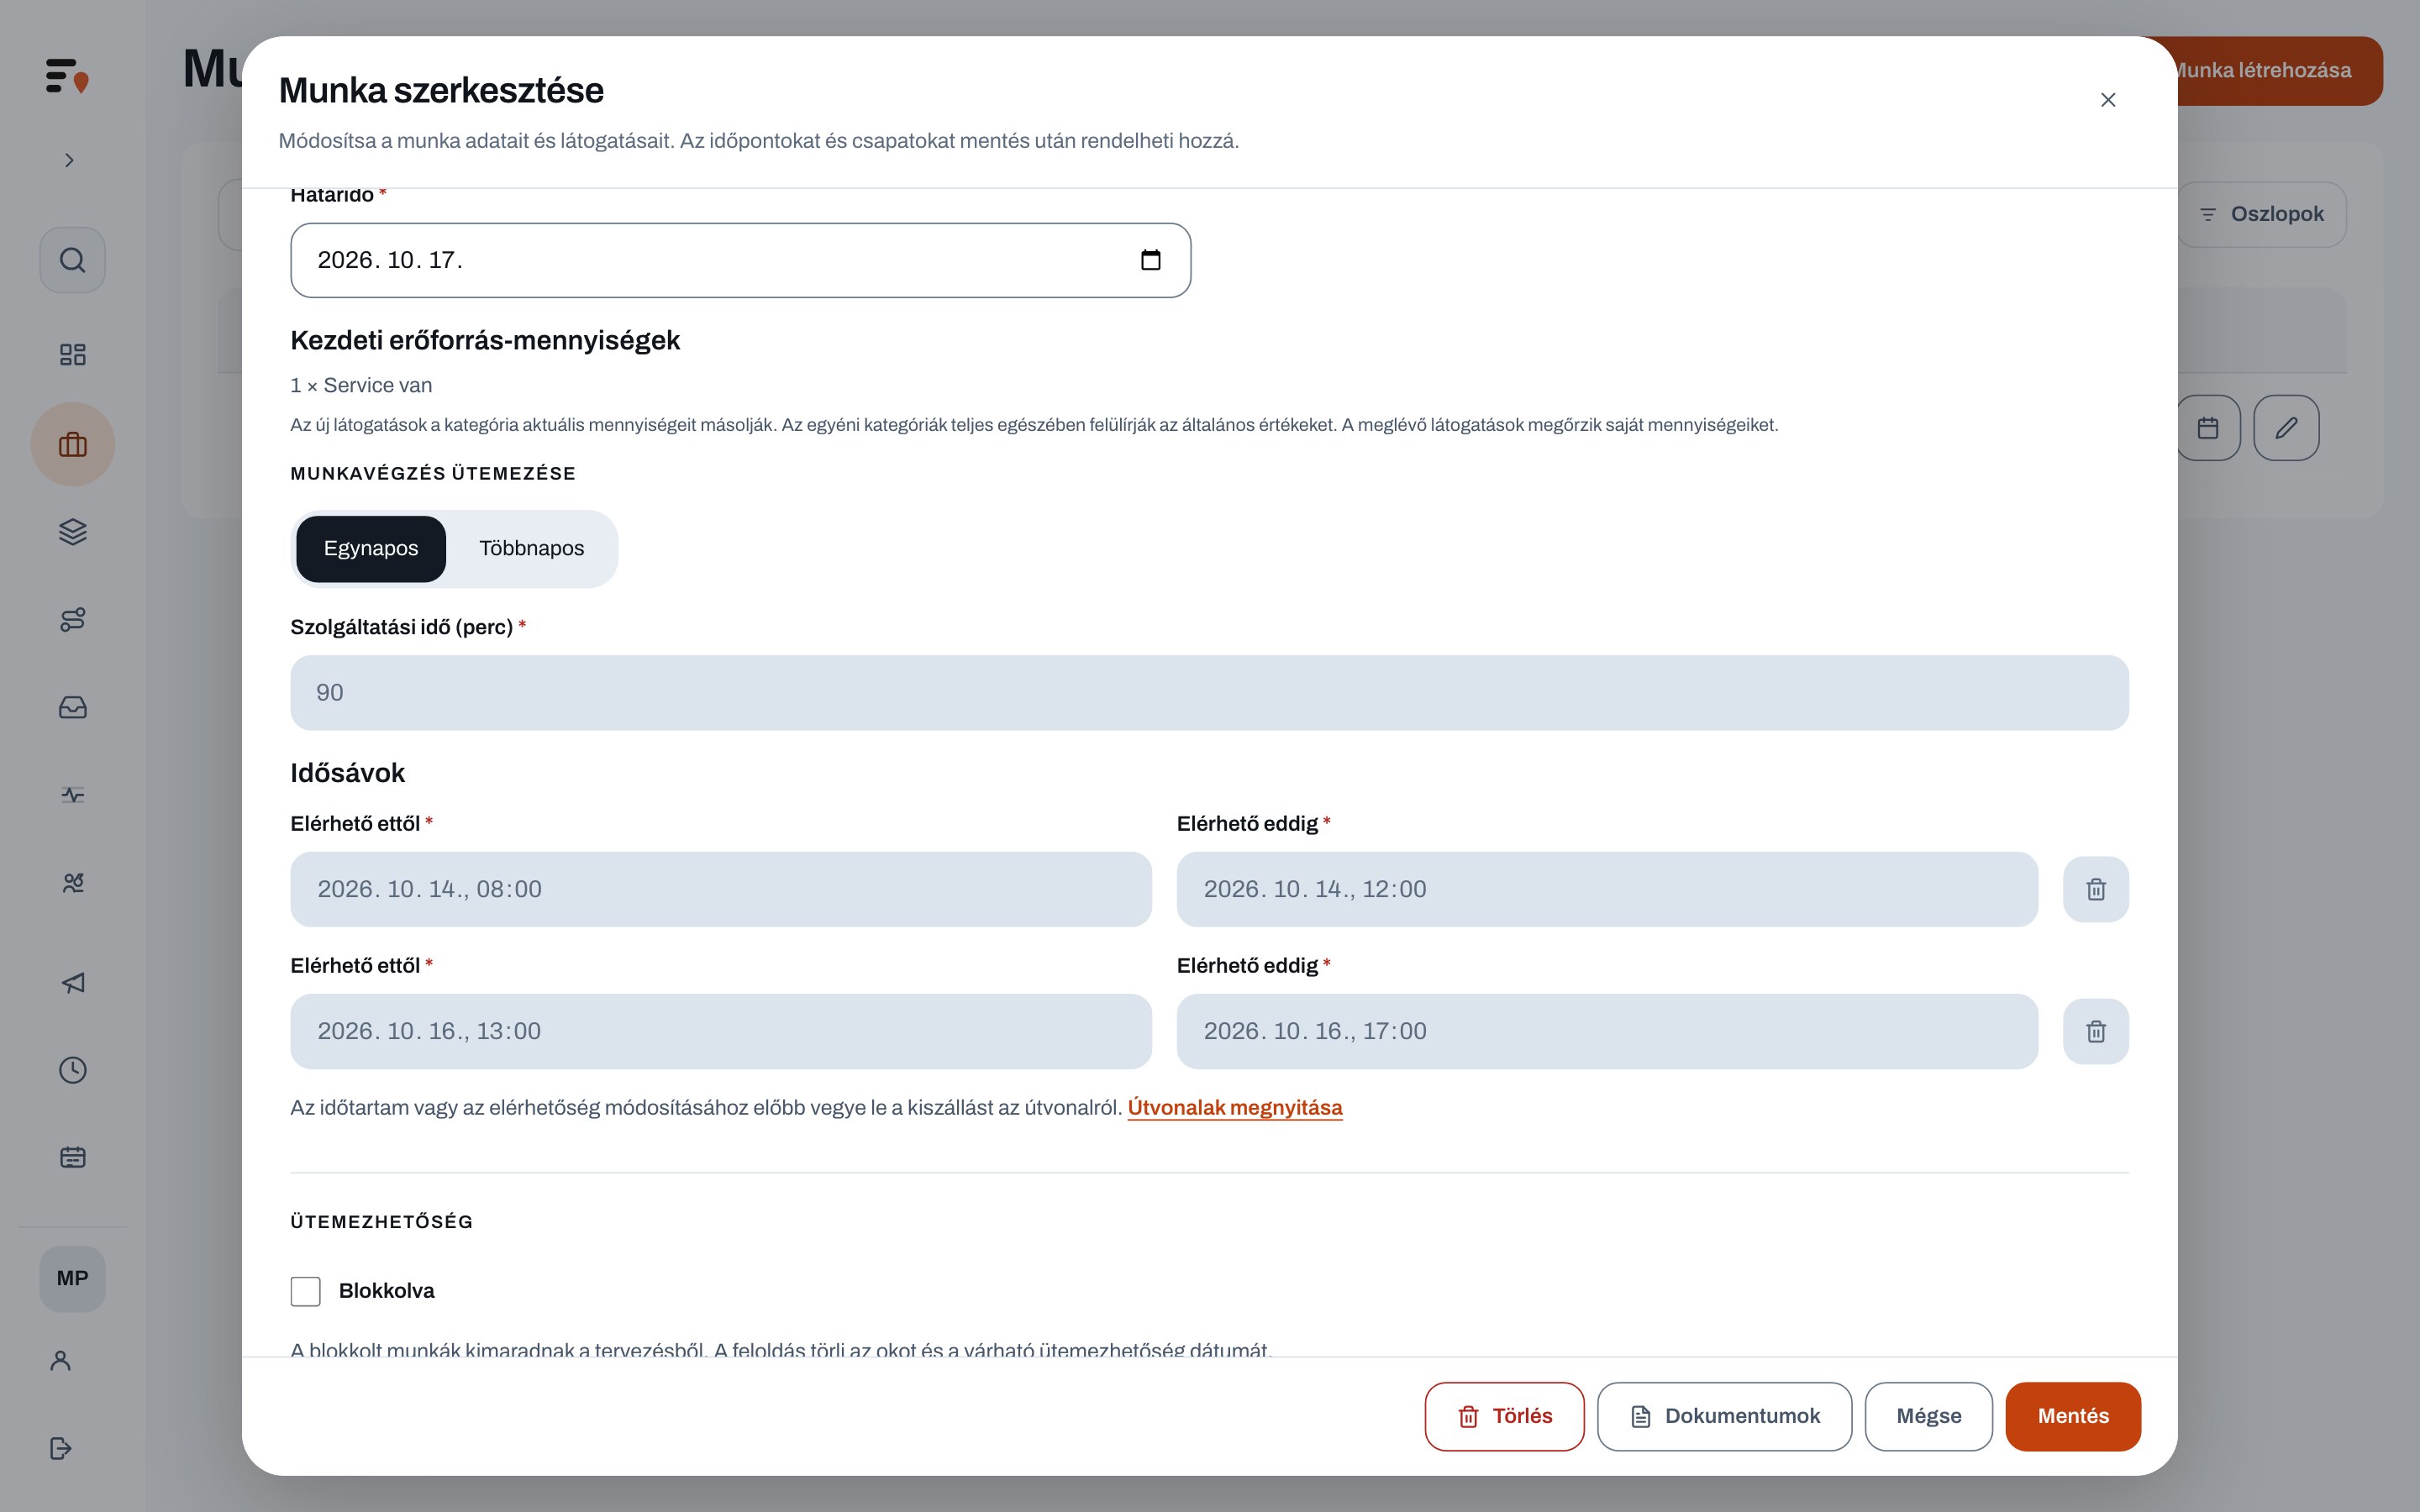Viewport: 2420px width, 1512px height.
Task: Click the '1 × Service van' resource text
Action: click(x=361, y=386)
